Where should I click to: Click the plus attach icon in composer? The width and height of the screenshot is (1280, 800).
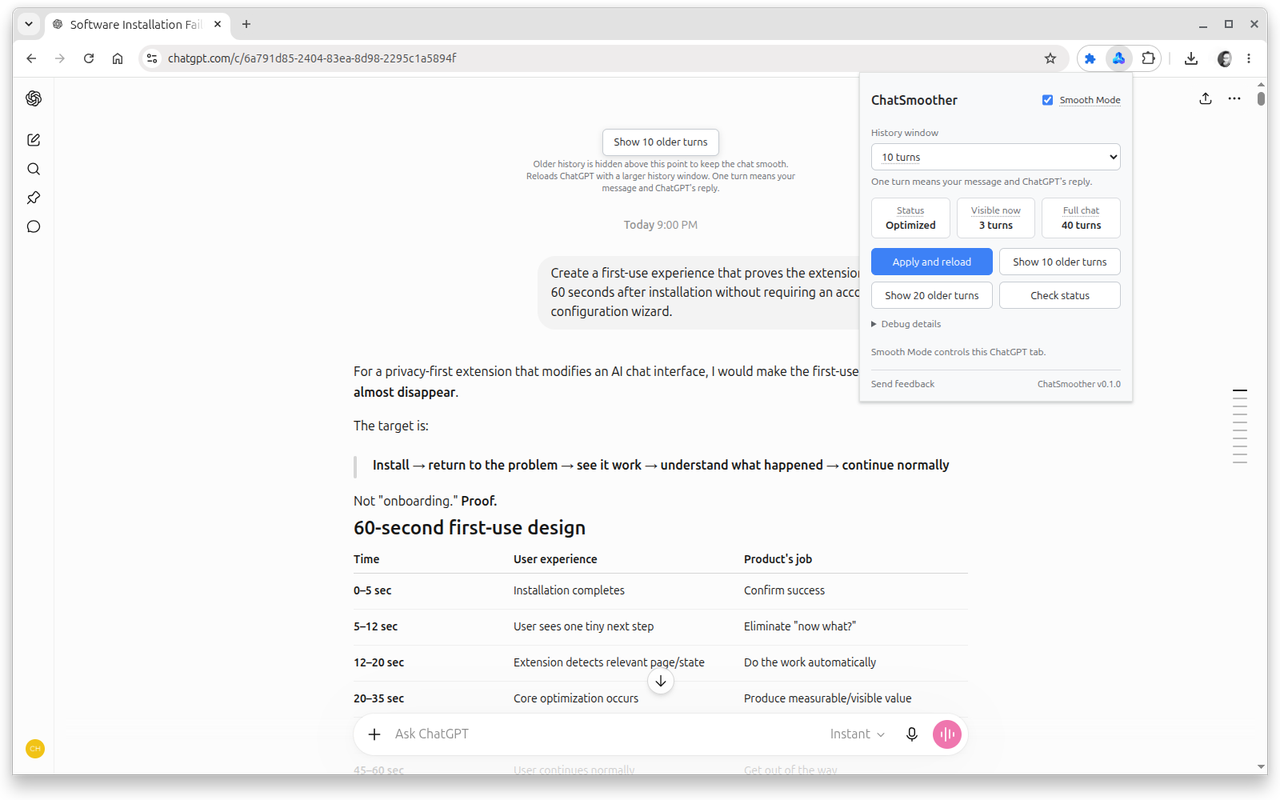(x=374, y=734)
